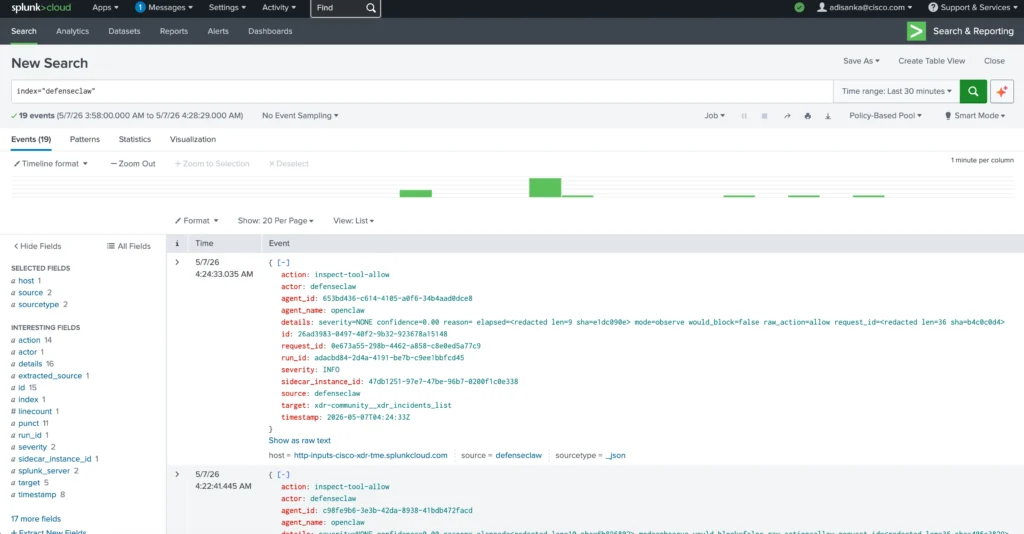Viewport: 1024px width, 534px height.
Task: Go to the Analytics tab
Action: pyautogui.click(x=72, y=31)
